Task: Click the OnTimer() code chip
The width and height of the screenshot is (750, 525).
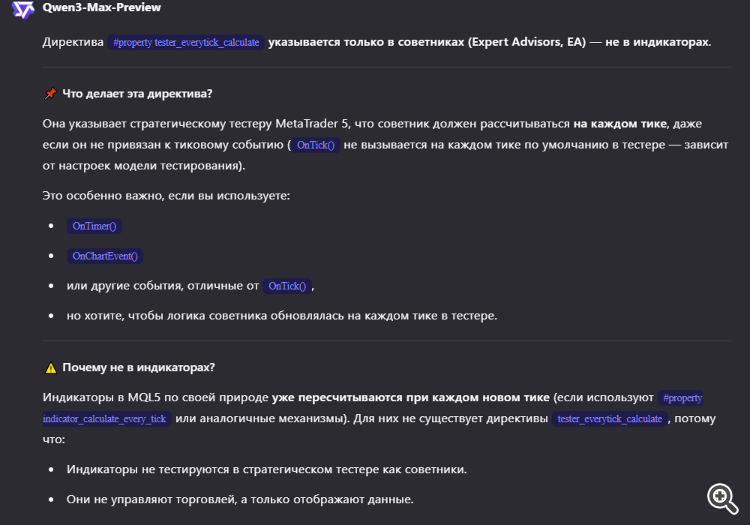Action: tap(93, 226)
